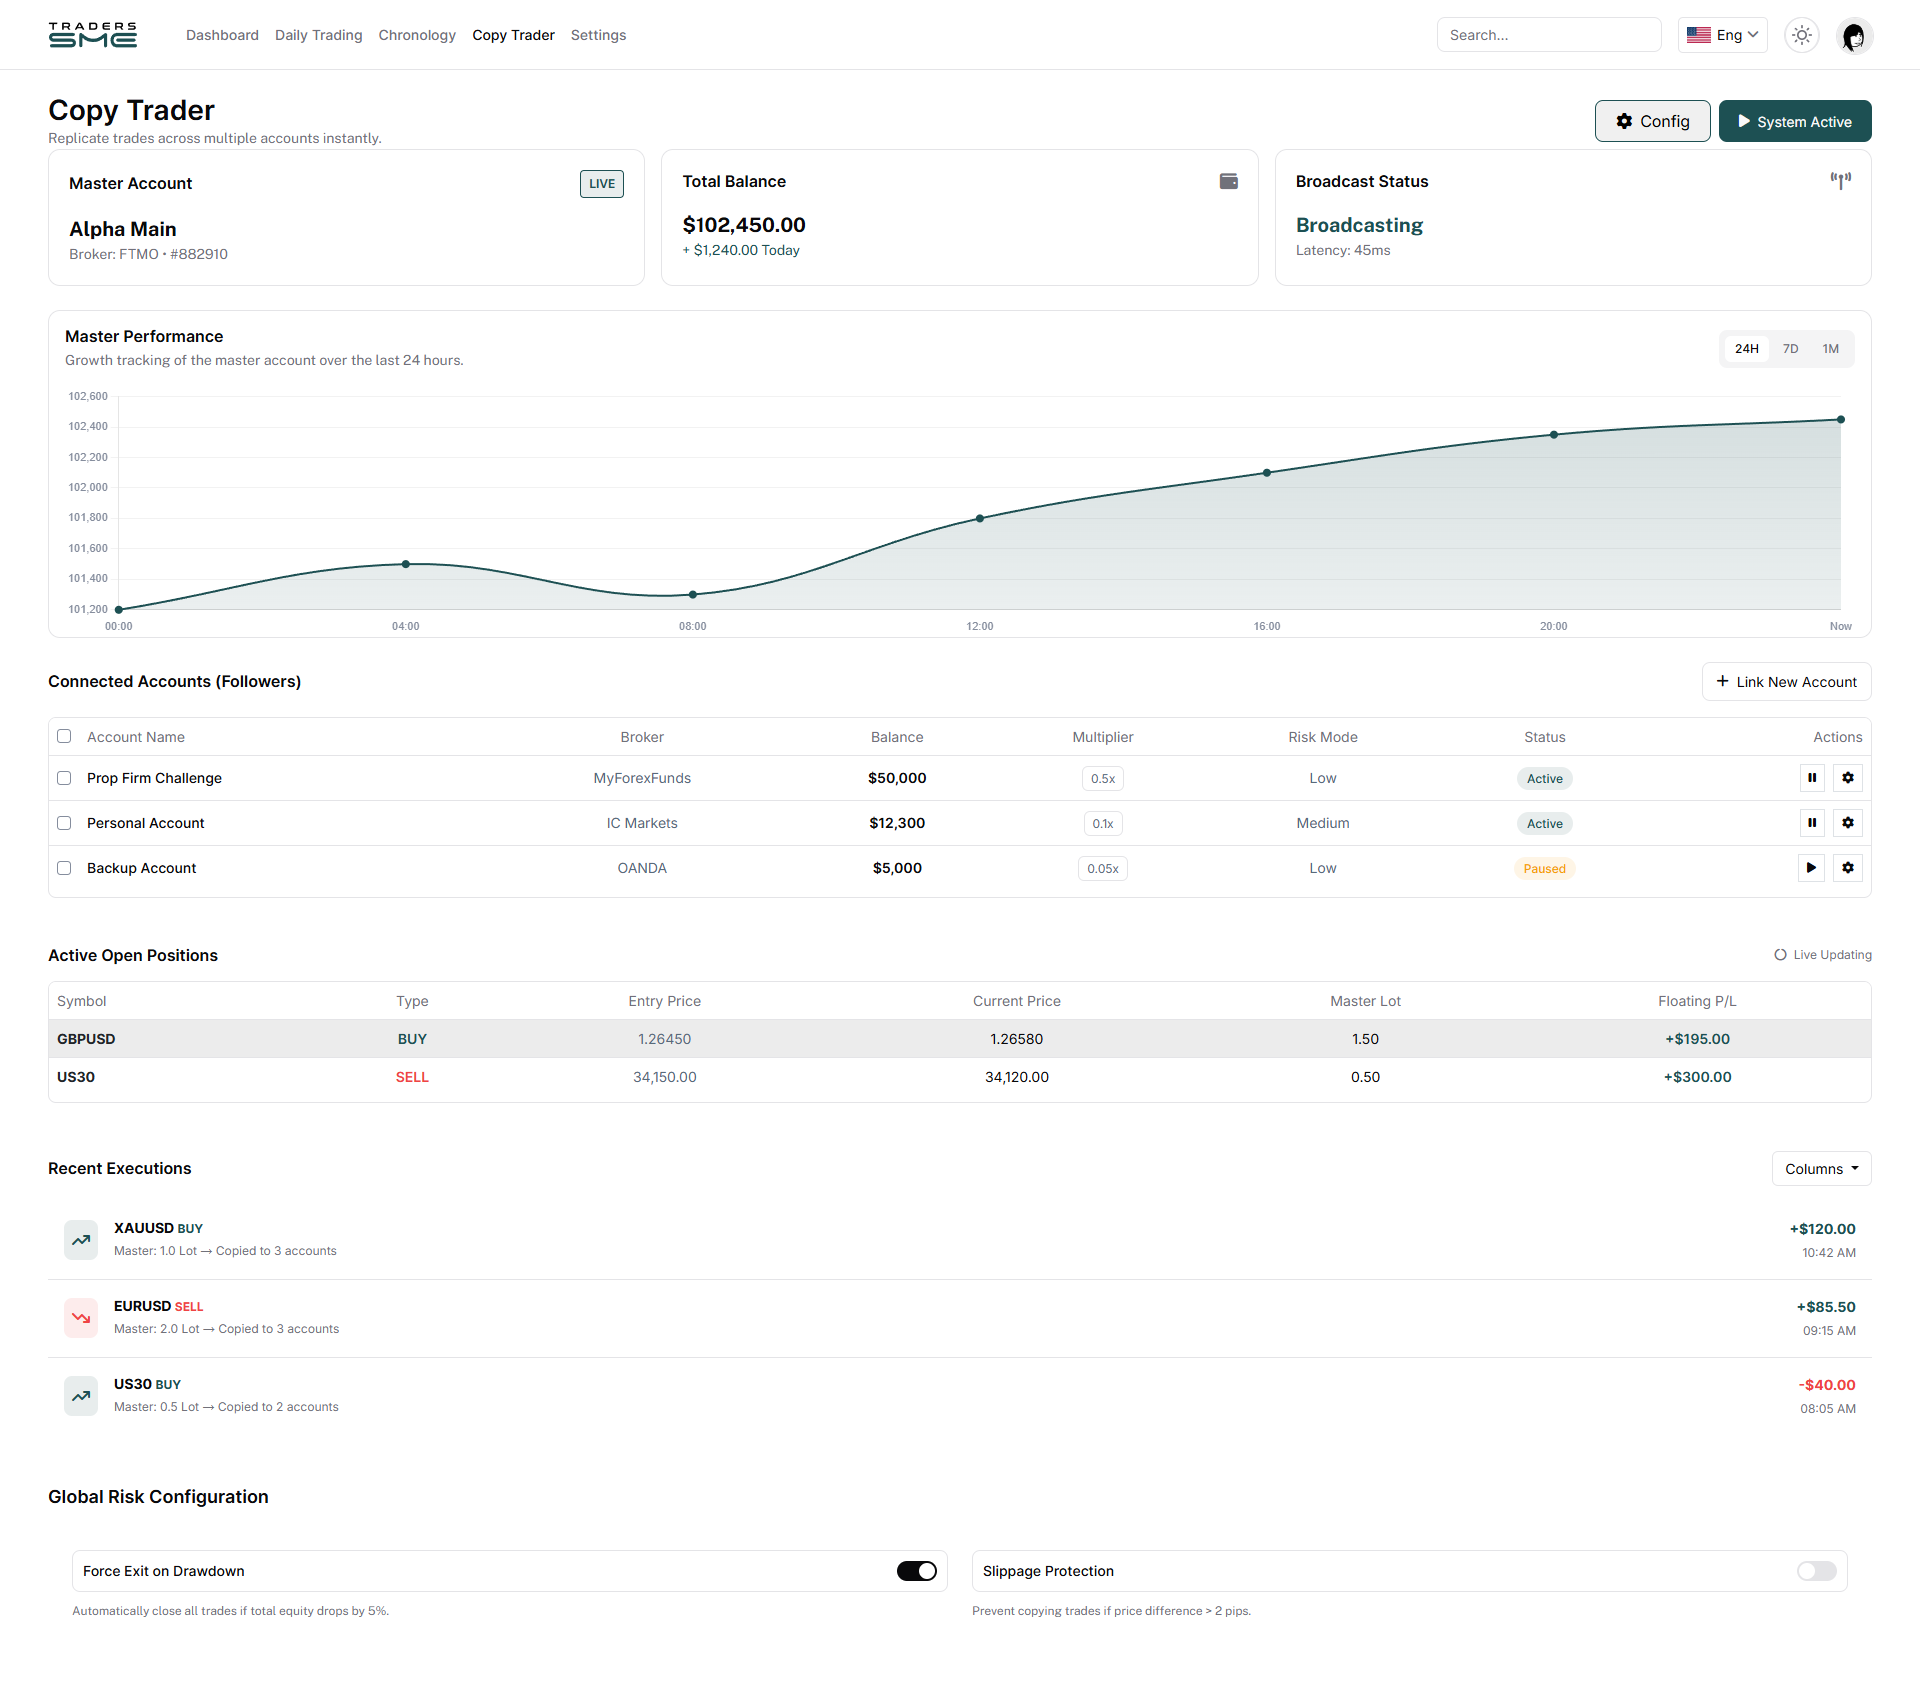Click the Link New Account button

click(x=1786, y=681)
